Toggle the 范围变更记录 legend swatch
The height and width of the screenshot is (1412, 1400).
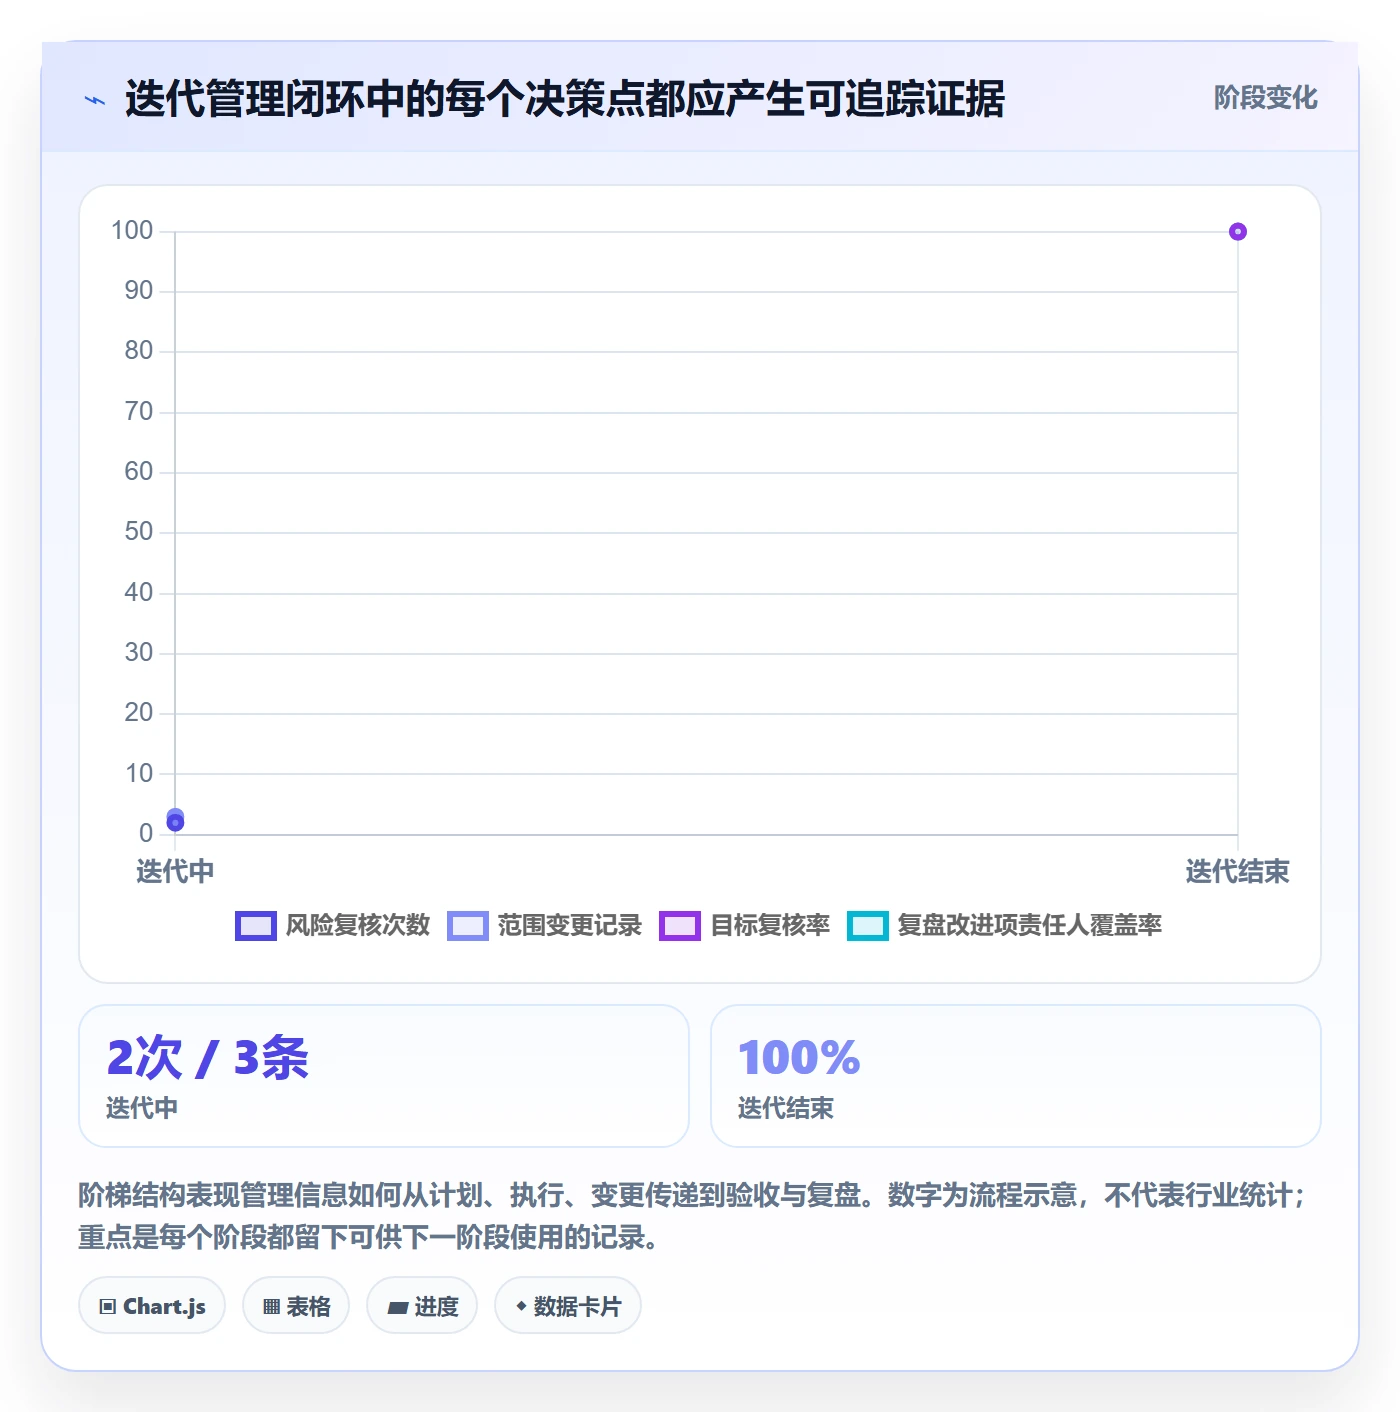point(468,926)
